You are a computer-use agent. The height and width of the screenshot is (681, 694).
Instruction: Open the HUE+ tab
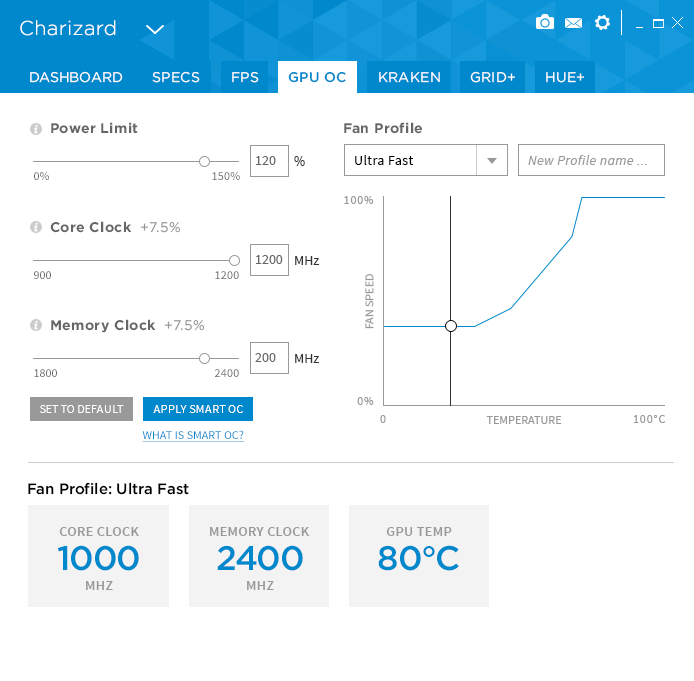coord(565,77)
